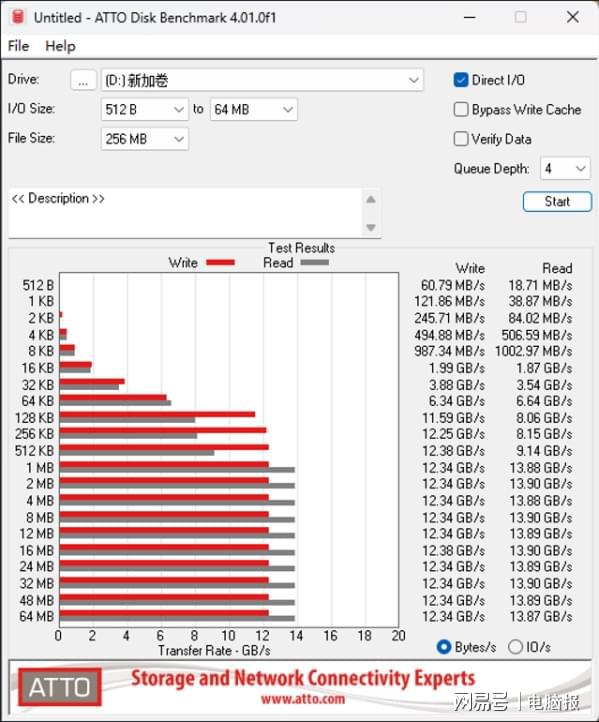
Task: Click the description scroll up arrow
Action: [371, 200]
